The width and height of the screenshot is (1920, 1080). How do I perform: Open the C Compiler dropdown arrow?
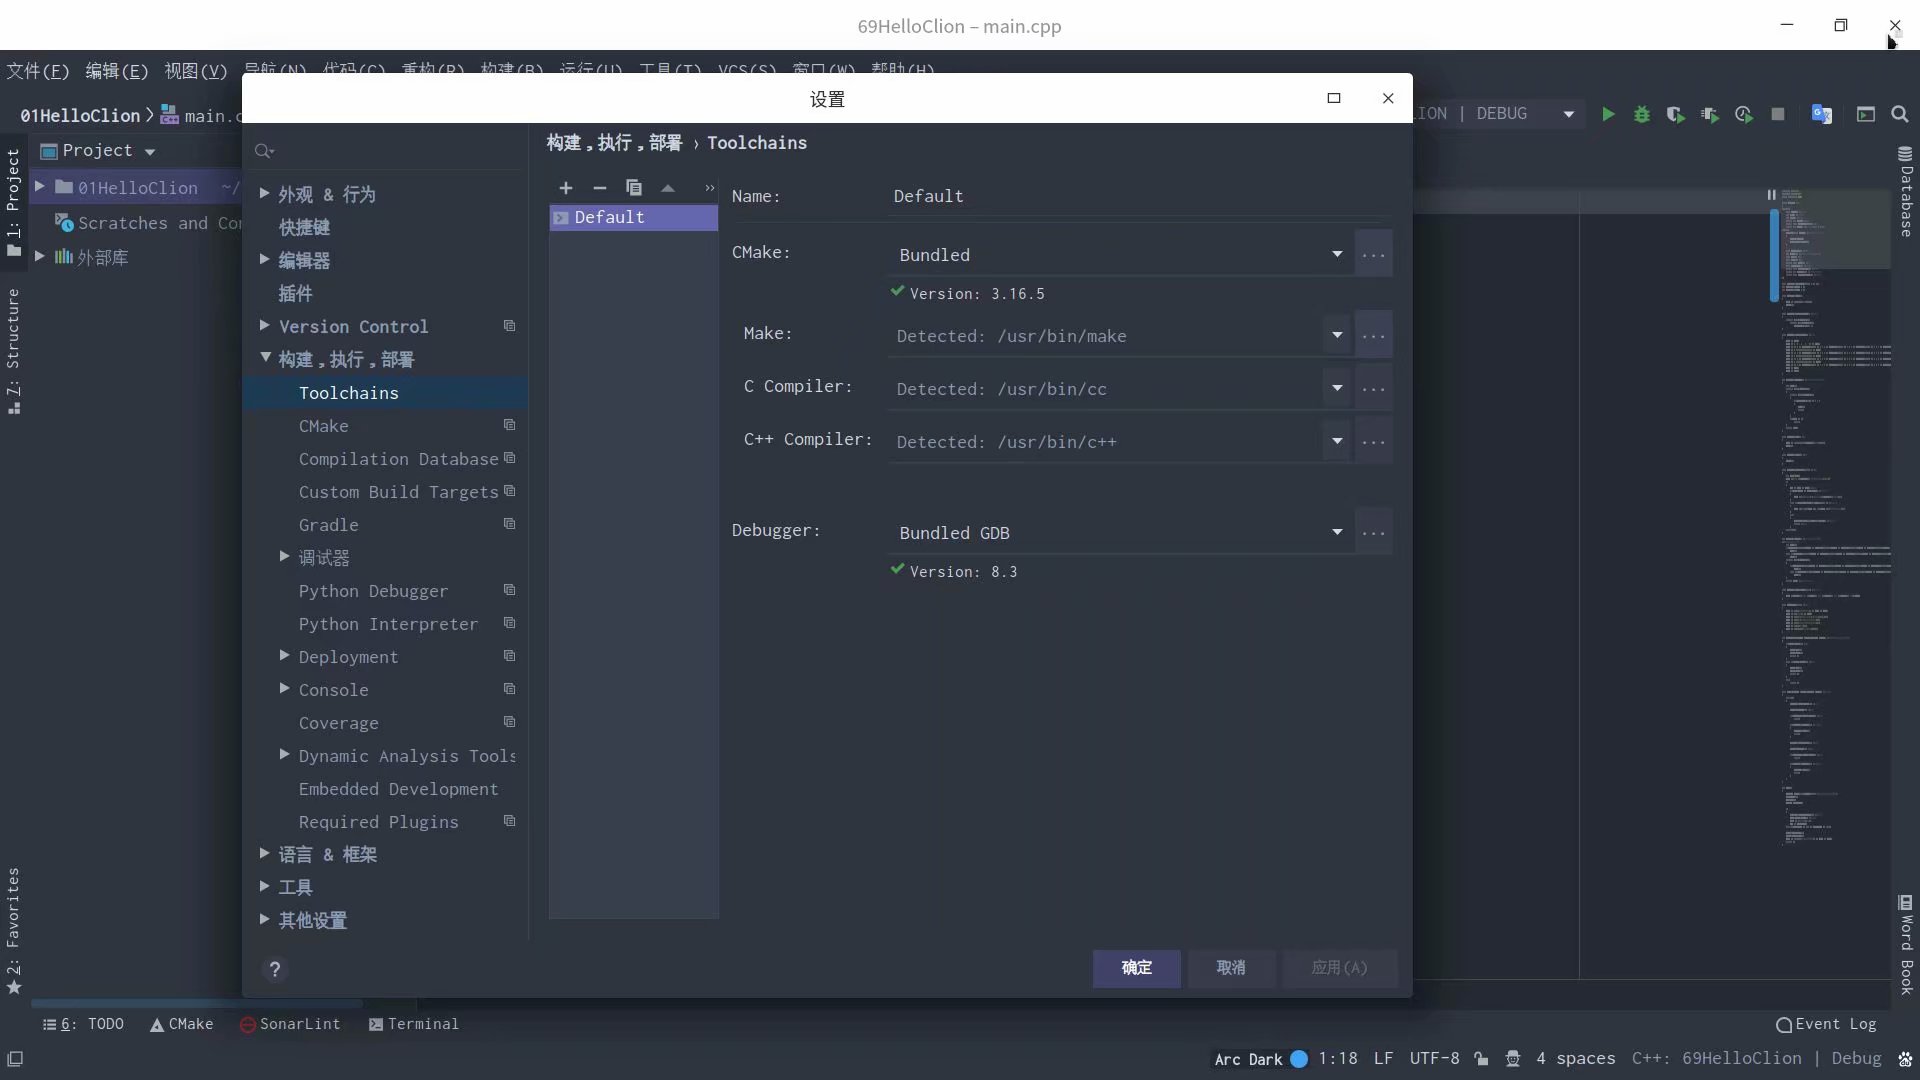coord(1337,388)
